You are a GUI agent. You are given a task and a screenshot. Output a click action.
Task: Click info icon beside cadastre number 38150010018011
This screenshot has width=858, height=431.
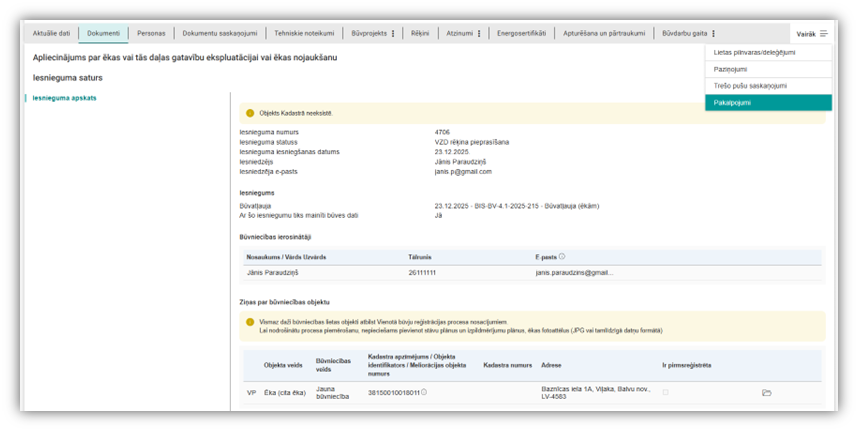pyautogui.click(x=424, y=392)
